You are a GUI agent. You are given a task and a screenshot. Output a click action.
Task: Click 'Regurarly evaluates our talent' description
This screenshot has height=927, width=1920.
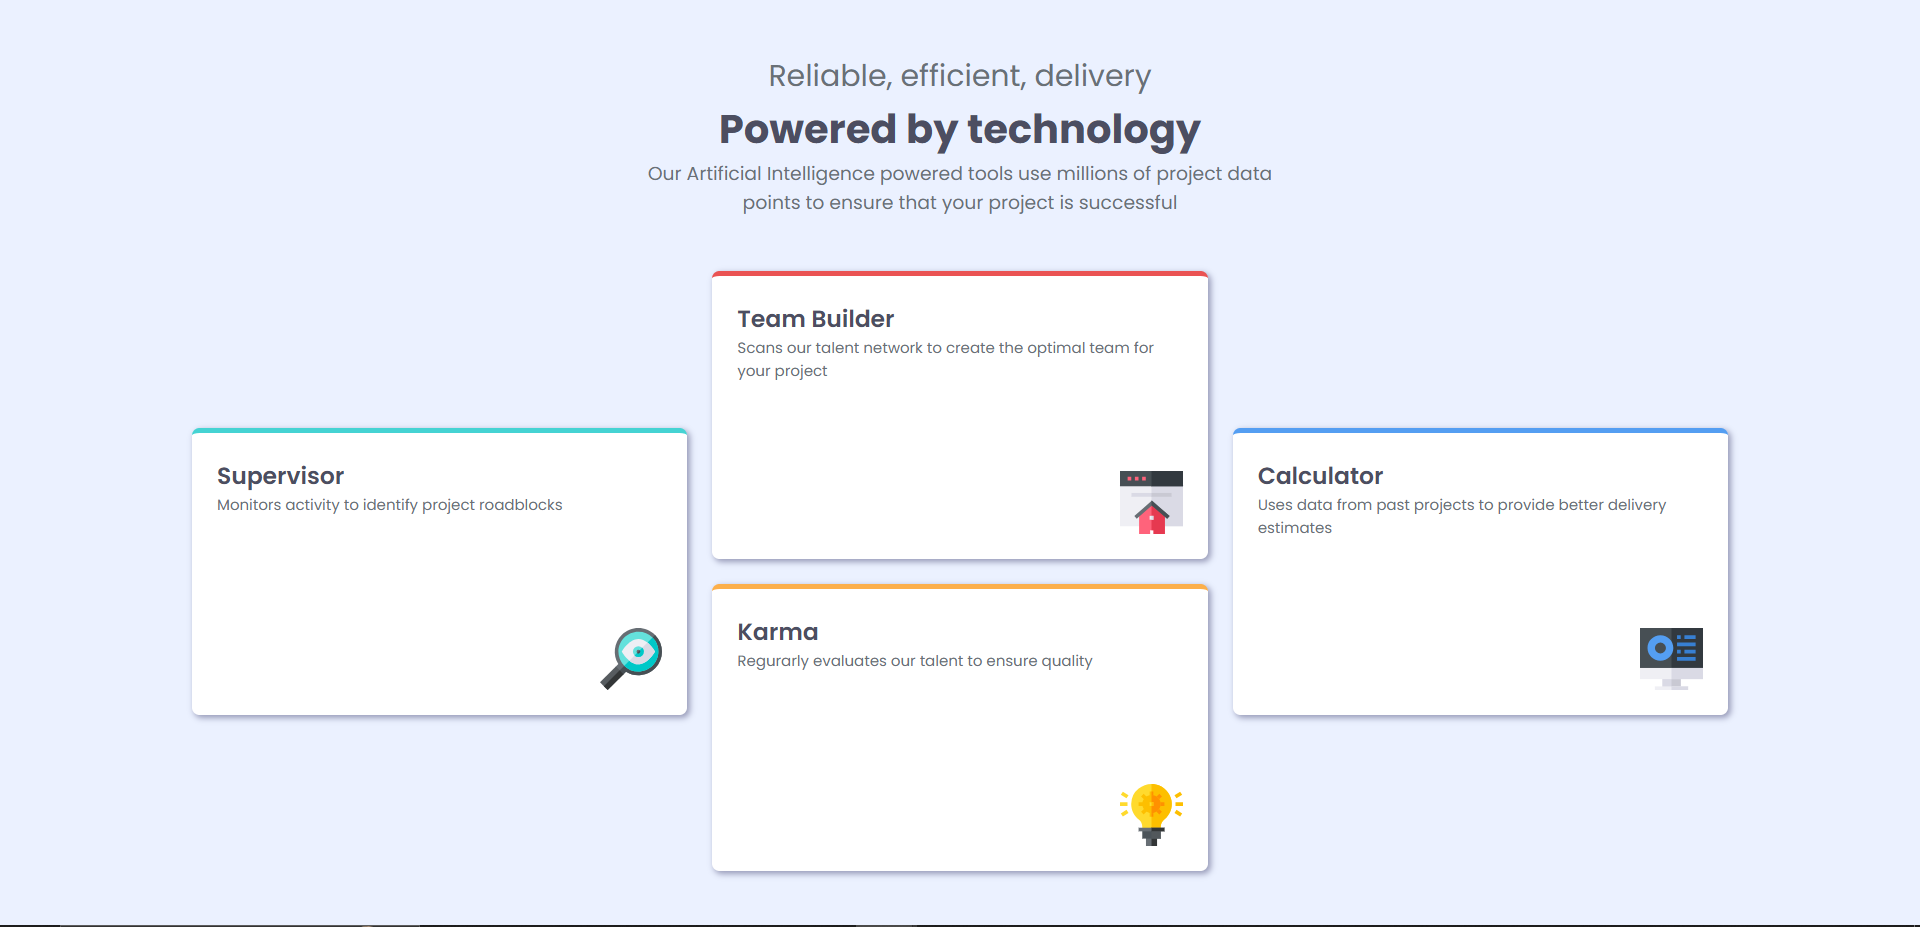(x=914, y=661)
